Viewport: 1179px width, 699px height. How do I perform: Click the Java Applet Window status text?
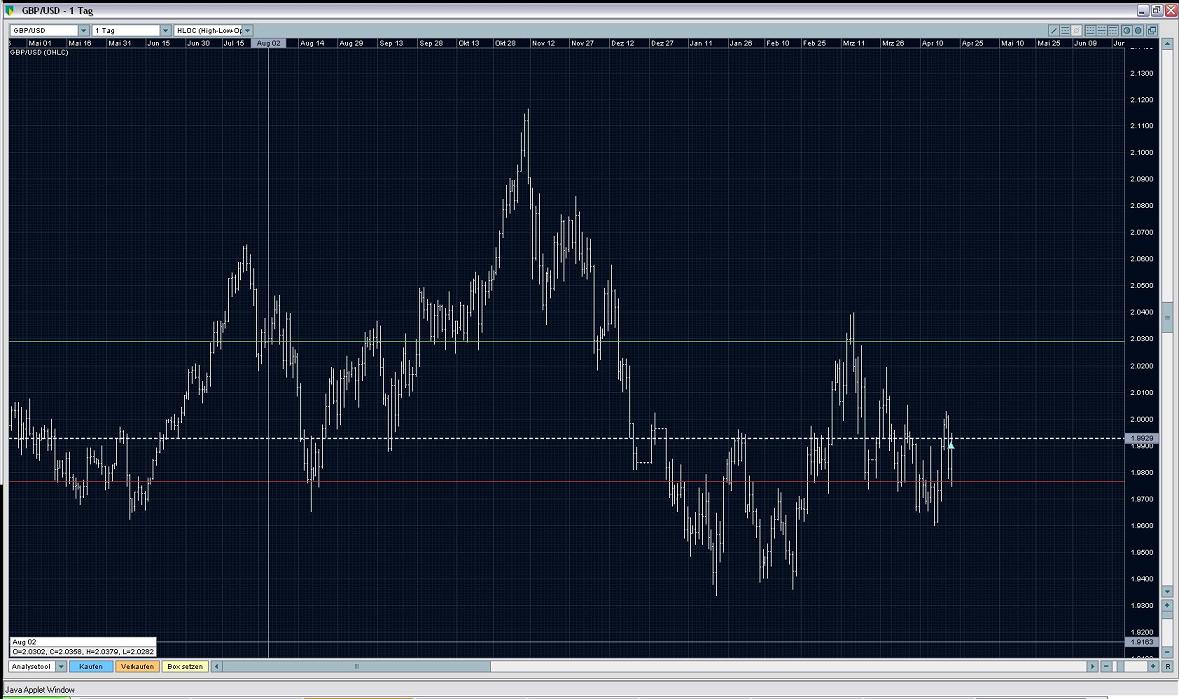click(x=40, y=689)
